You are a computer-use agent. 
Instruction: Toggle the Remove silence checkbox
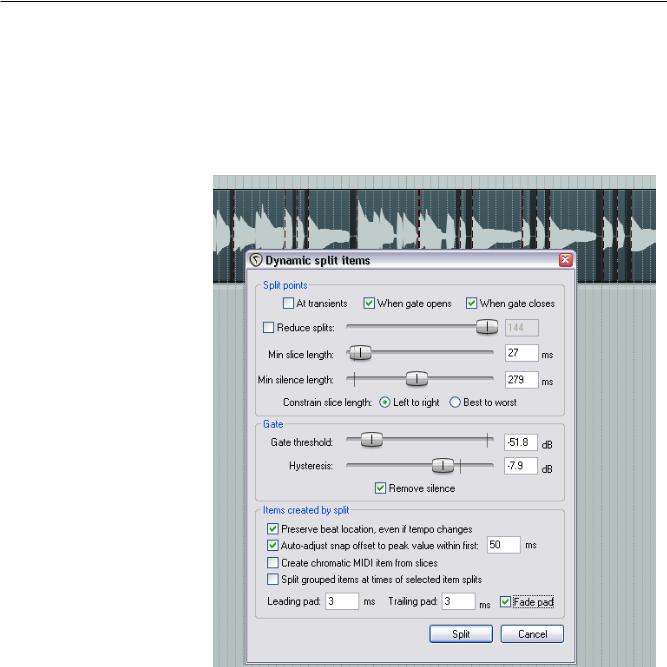[380, 488]
